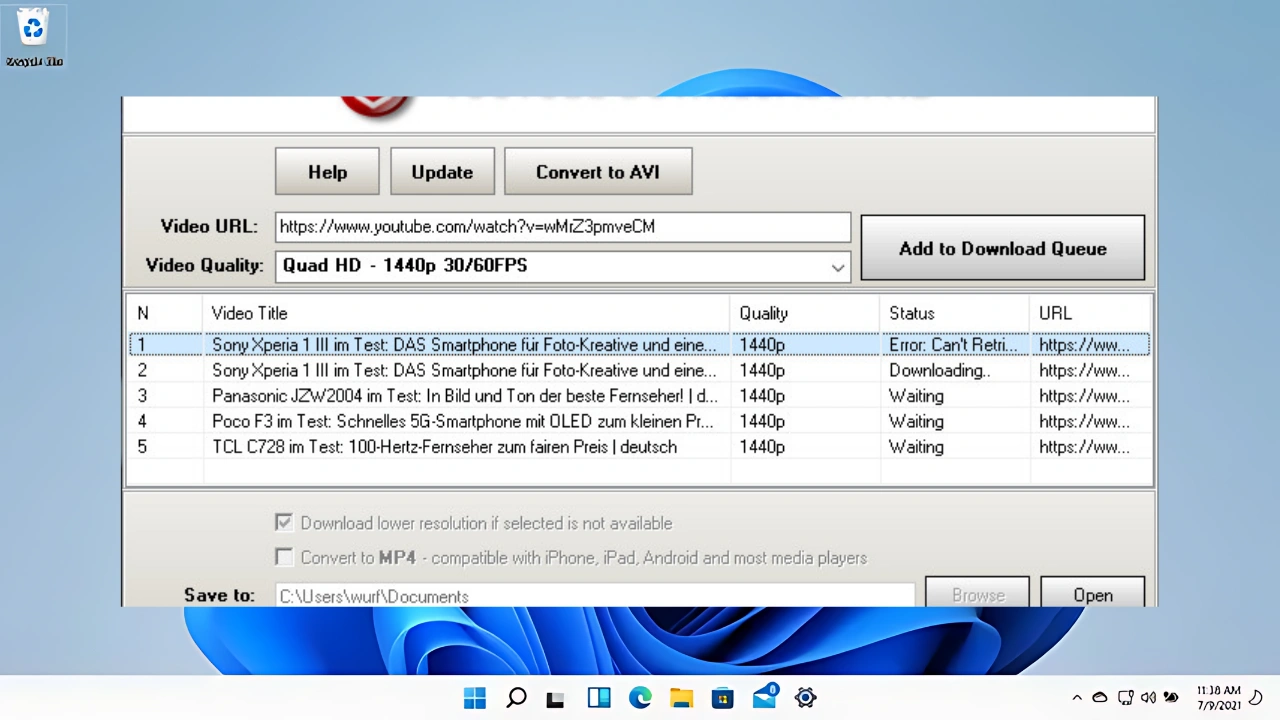Image resolution: width=1280 pixels, height=720 pixels.
Task: Select row 2 Sony Xperia downloading
Action: pyautogui.click(x=640, y=370)
